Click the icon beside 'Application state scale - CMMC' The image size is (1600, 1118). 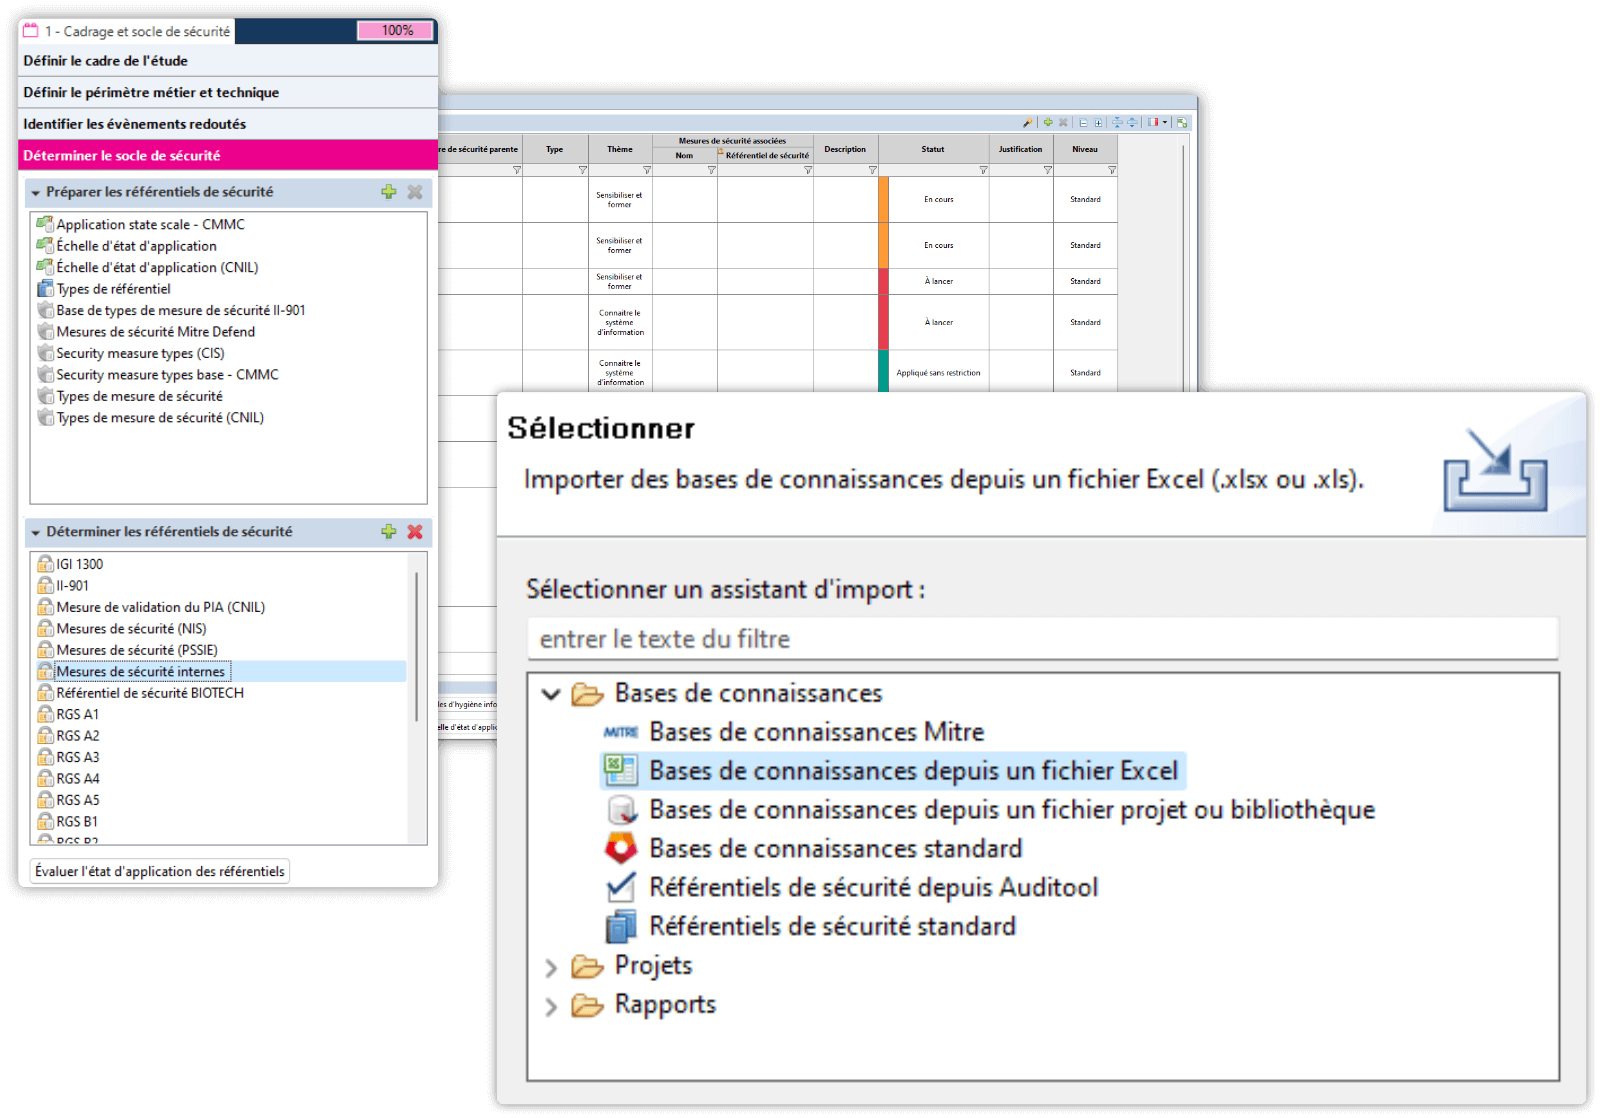pyautogui.click(x=45, y=224)
